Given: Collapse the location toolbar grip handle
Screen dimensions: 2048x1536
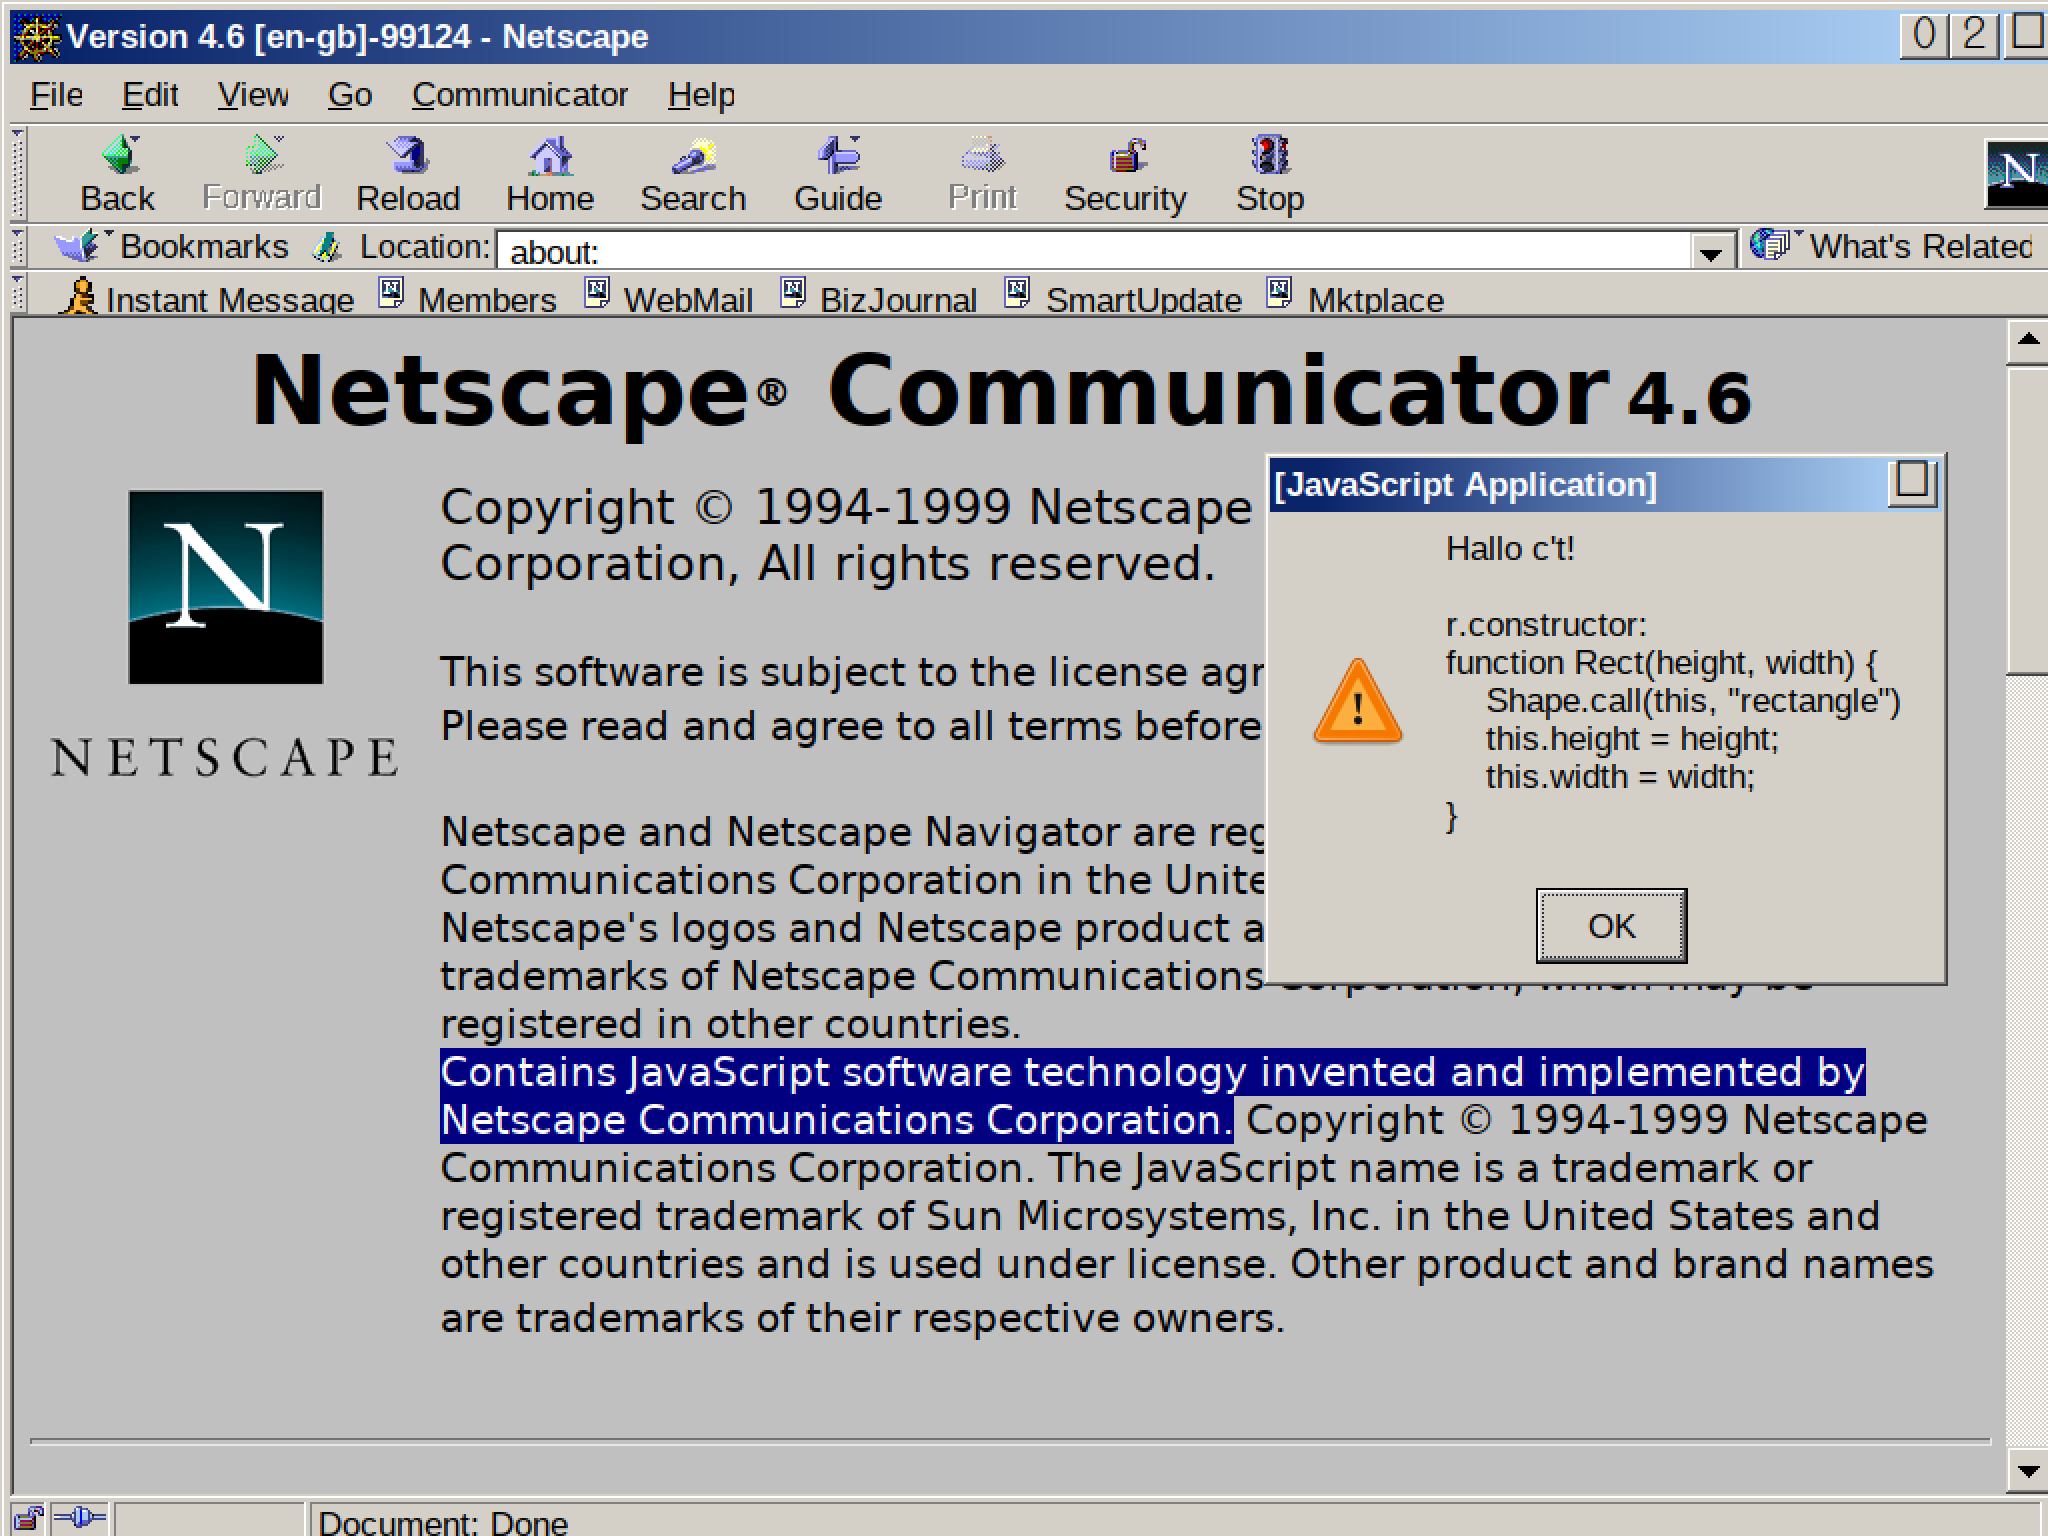Looking at the screenshot, I should pyautogui.click(x=19, y=247).
